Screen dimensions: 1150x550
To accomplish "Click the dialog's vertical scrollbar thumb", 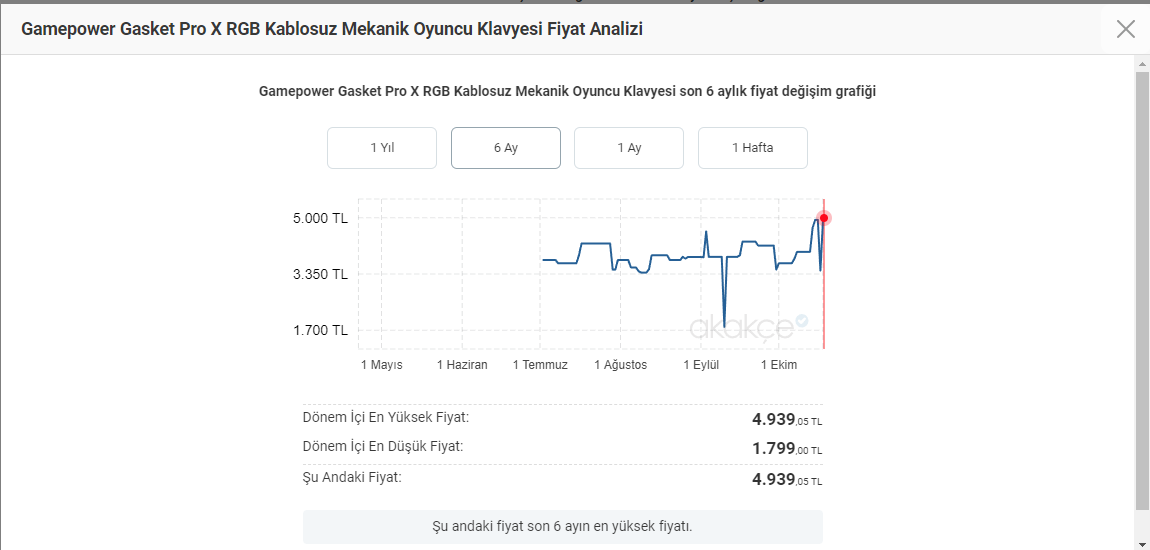I will coord(1142,290).
